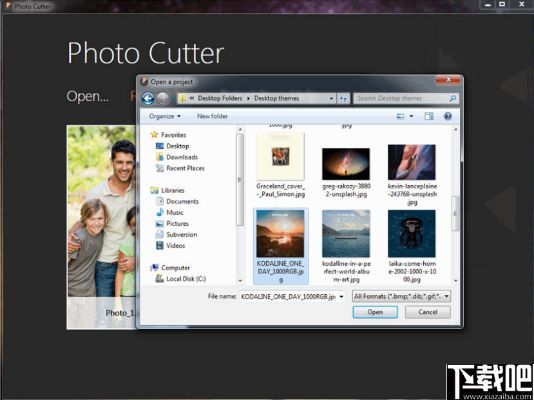Select the greg-rakozy unsplash thumbnail
Viewport: 534px width, 400px height.
tap(346, 164)
